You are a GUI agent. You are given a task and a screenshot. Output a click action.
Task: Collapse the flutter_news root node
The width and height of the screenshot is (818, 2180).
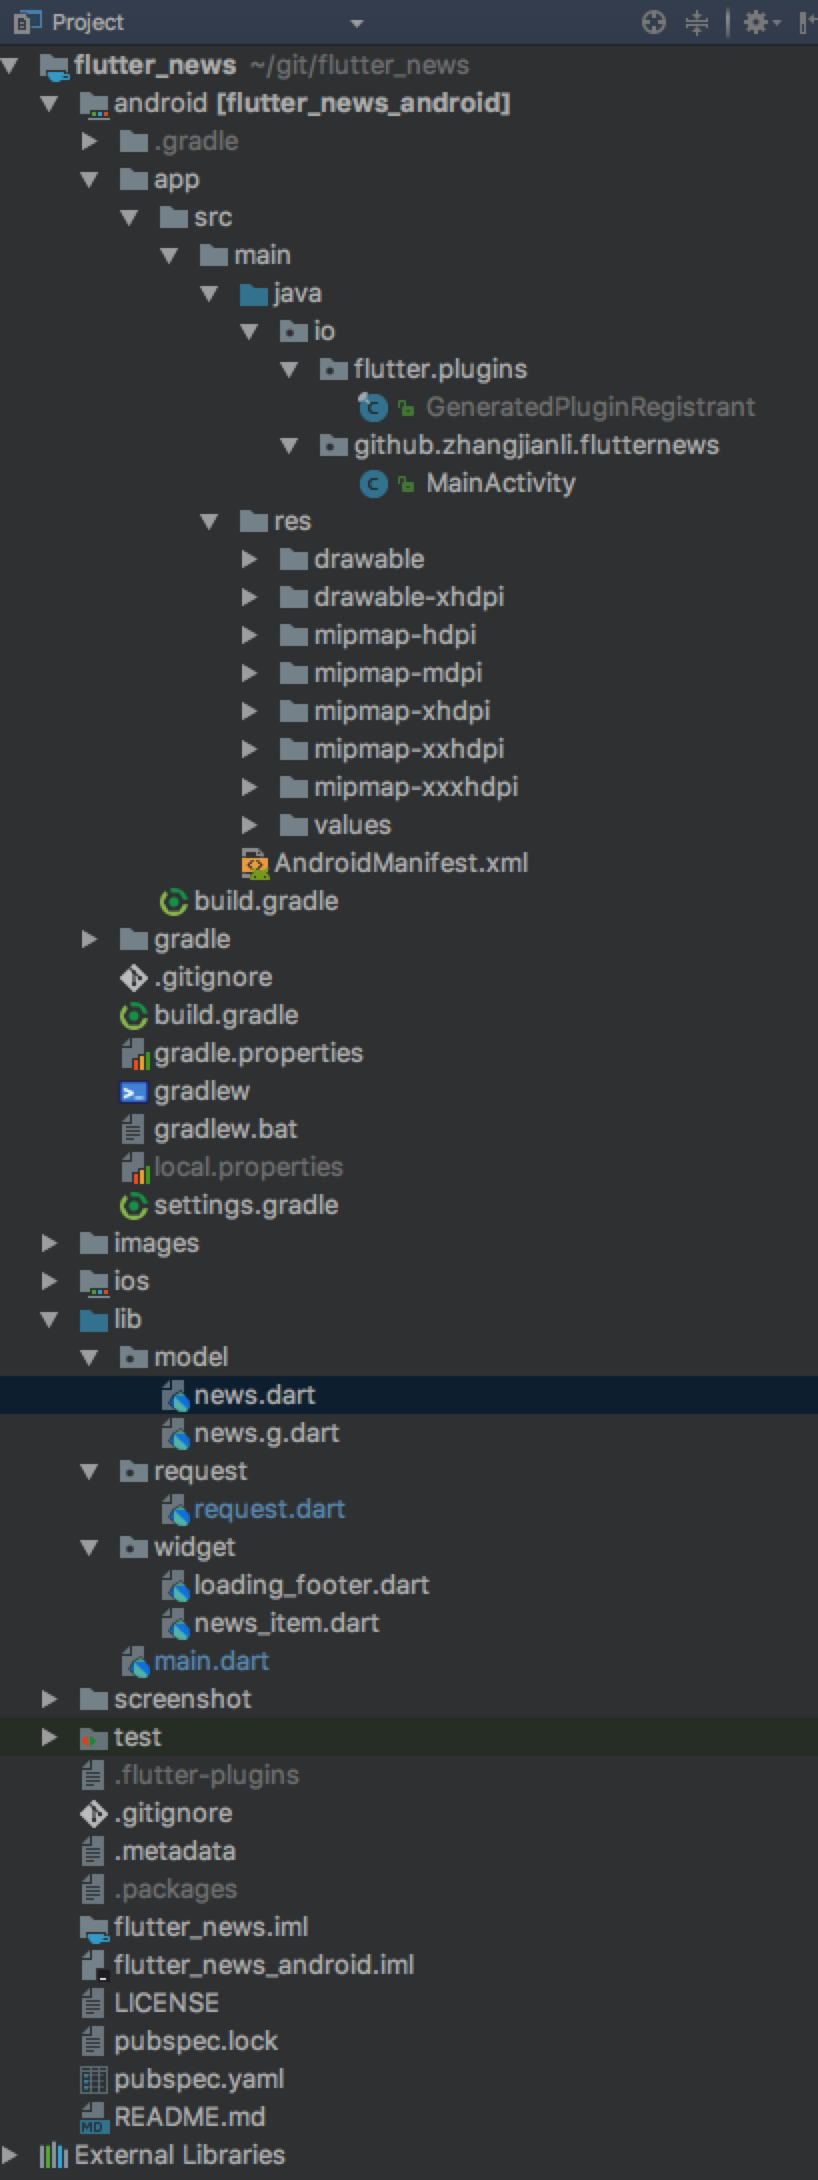pyautogui.click(x=10, y=66)
